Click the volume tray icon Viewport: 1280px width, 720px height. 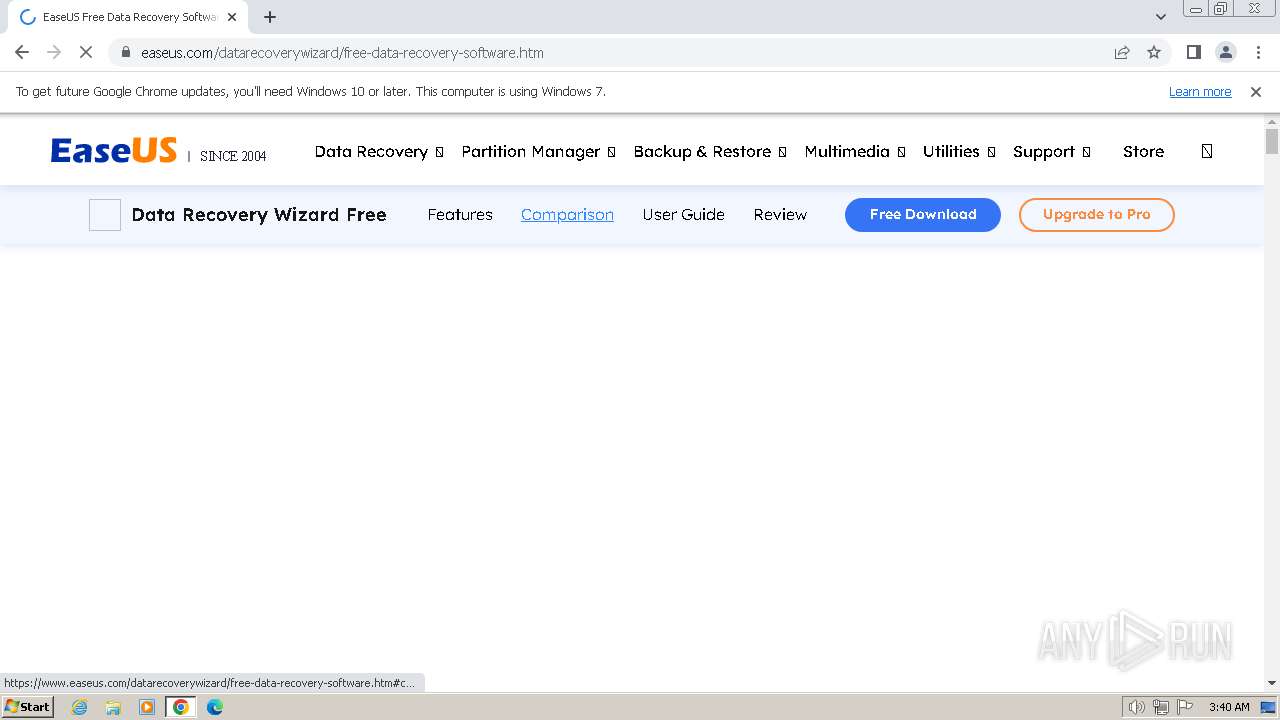[1136, 707]
